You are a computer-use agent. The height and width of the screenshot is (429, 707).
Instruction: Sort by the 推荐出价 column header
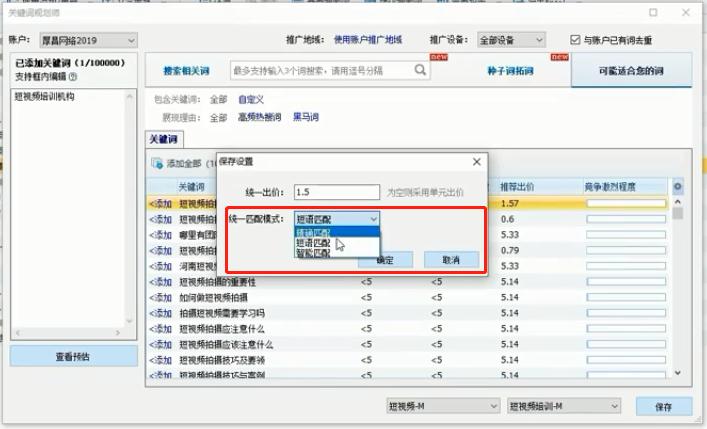point(517,187)
